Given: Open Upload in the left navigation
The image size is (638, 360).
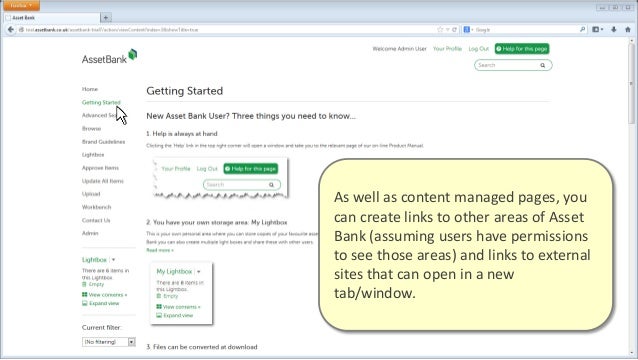Looking at the screenshot, I should pos(91,194).
